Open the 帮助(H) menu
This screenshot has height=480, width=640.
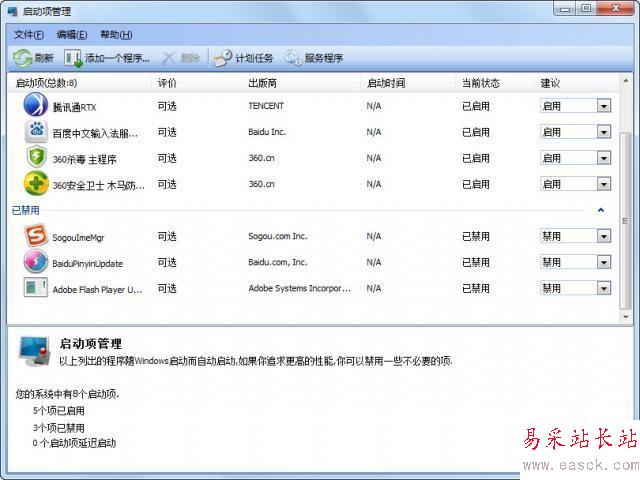[x=116, y=35]
